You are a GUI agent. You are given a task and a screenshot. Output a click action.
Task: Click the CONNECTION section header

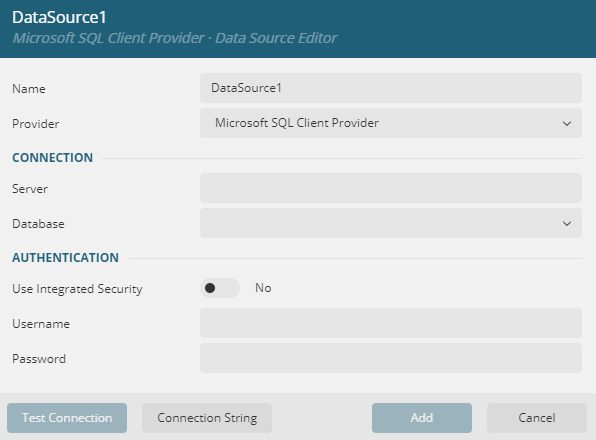coord(52,158)
